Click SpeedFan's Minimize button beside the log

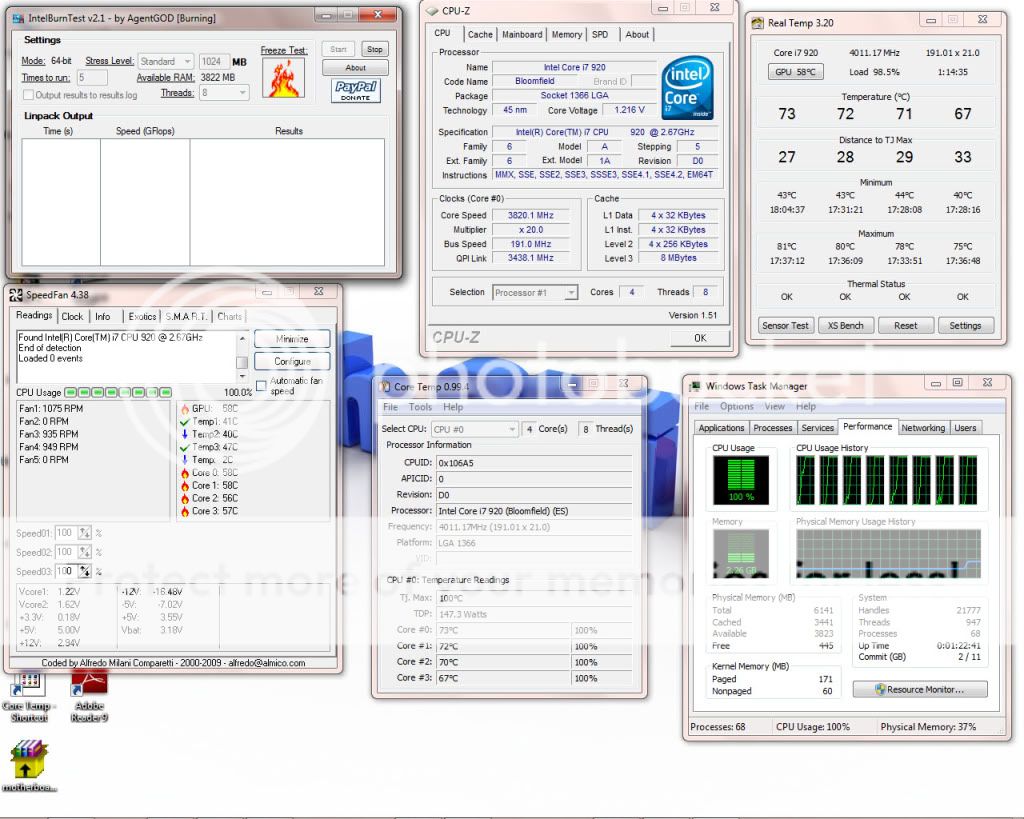pos(292,339)
